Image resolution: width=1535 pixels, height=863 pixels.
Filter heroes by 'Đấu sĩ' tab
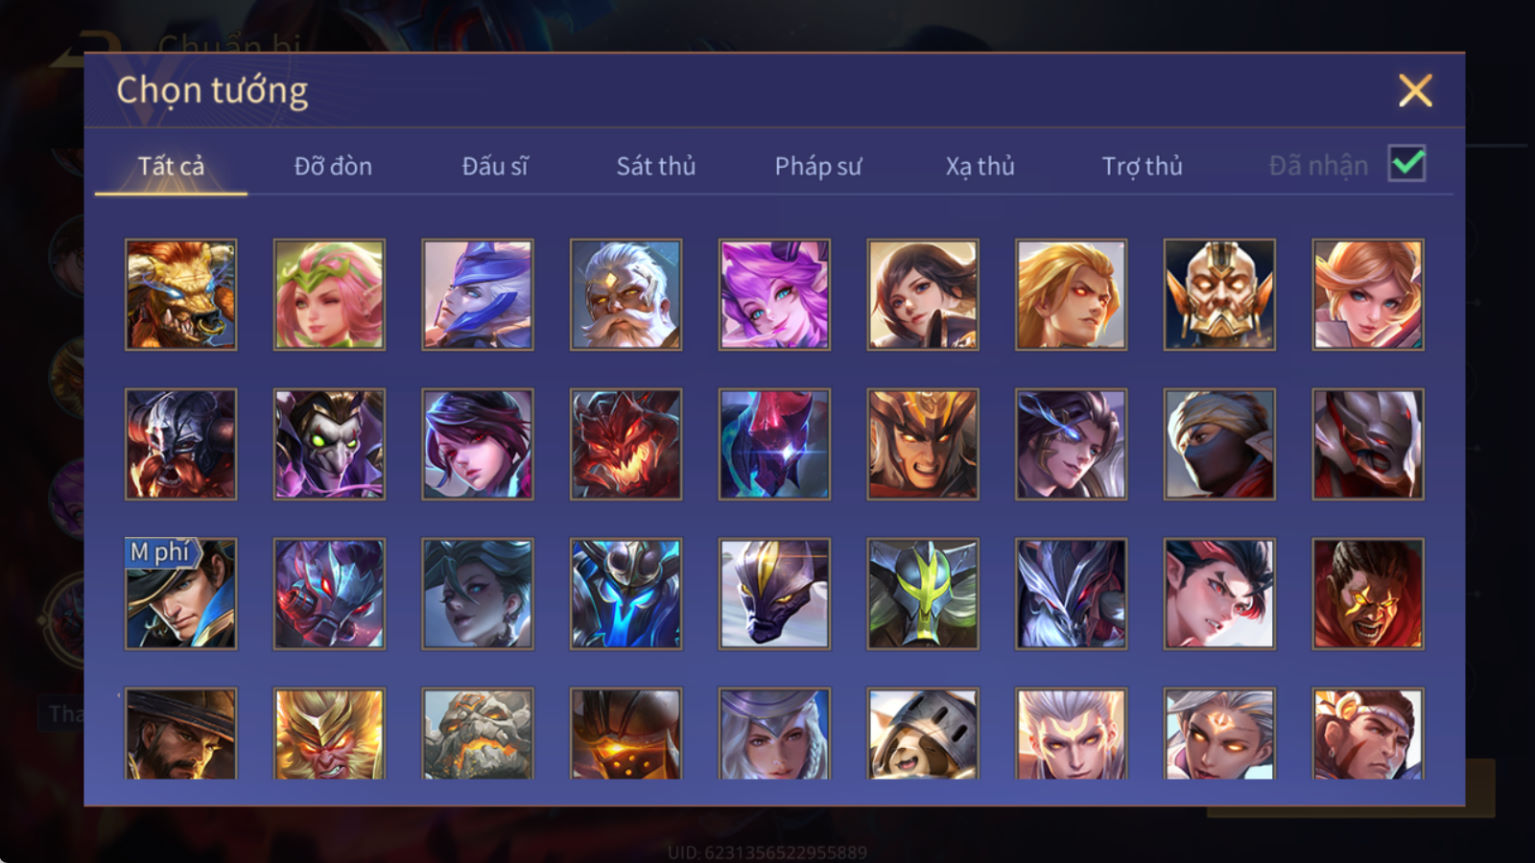(495, 166)
